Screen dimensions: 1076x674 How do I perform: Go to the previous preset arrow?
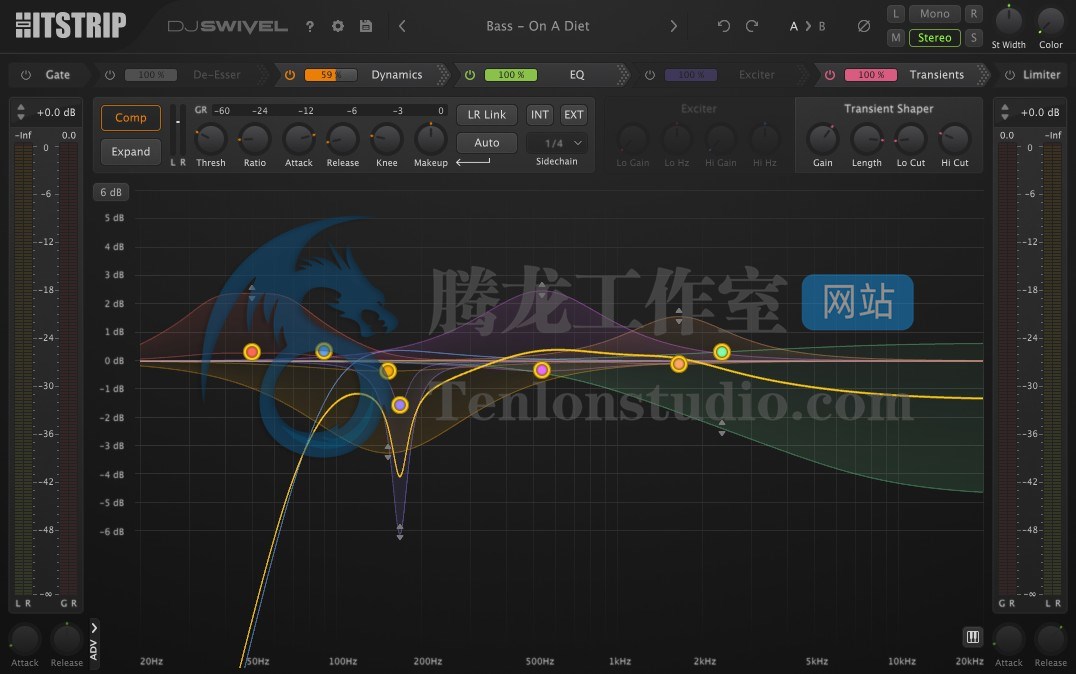[402, 27]
